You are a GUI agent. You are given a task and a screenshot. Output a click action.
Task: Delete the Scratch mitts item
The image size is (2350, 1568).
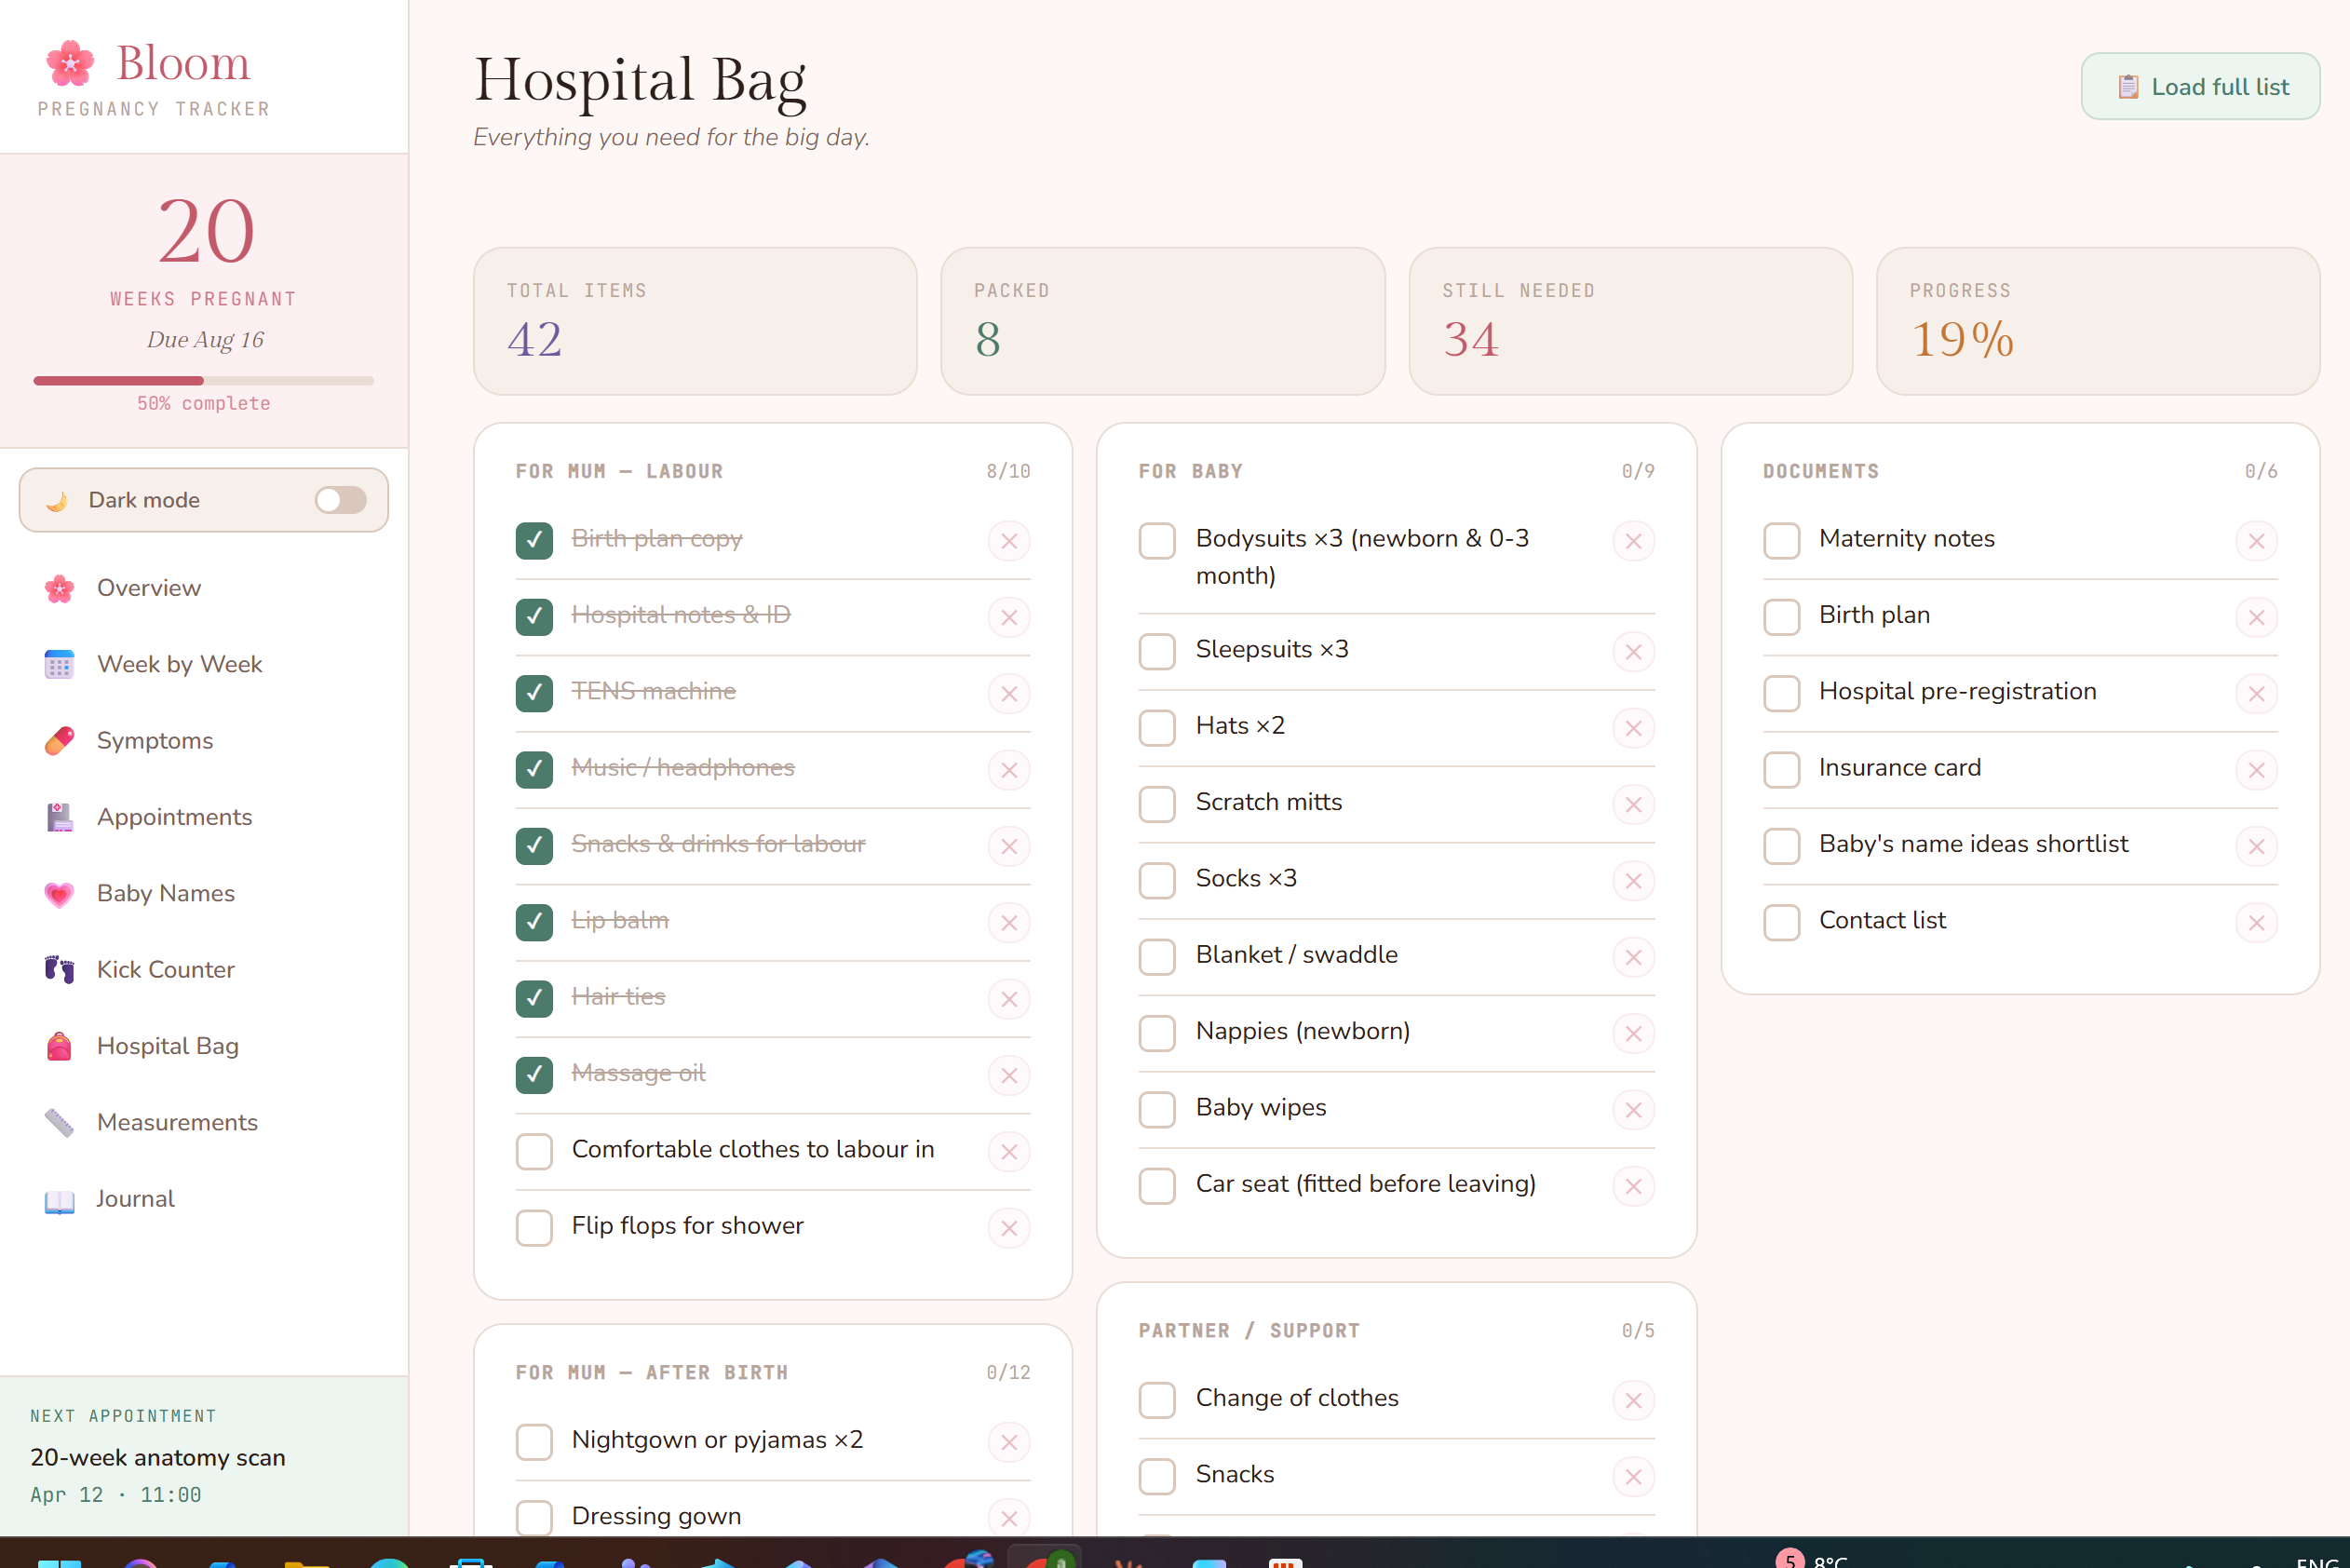pos(1633,805)
